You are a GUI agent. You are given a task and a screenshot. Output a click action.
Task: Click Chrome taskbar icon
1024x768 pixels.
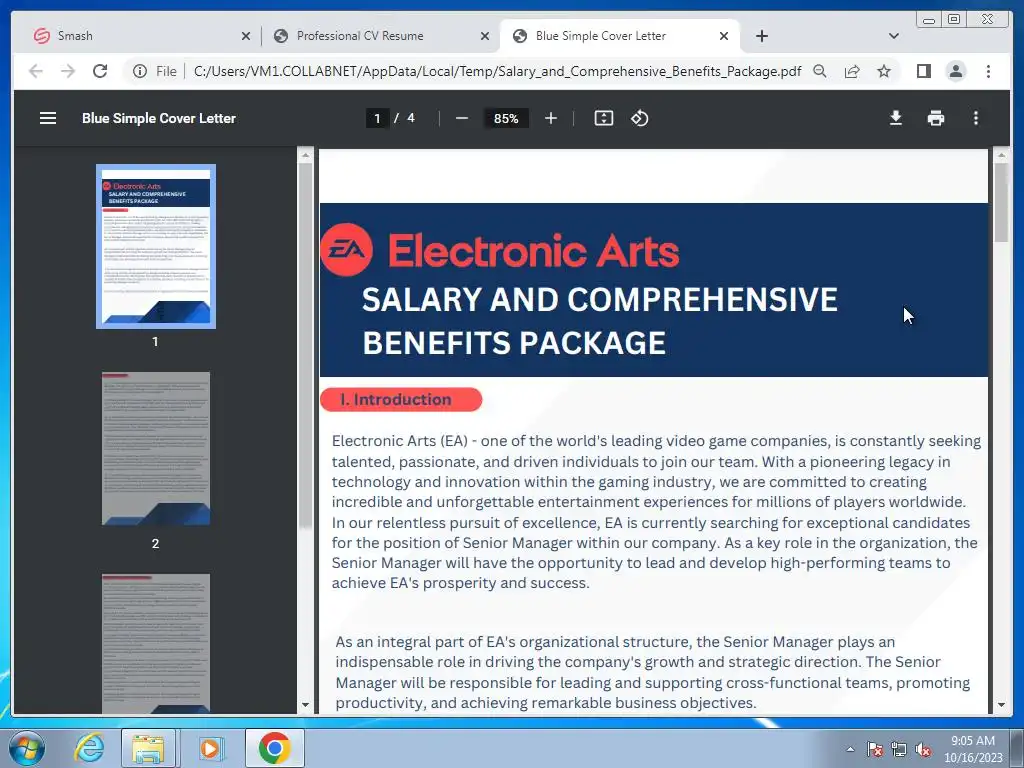[x=274, y=748]
